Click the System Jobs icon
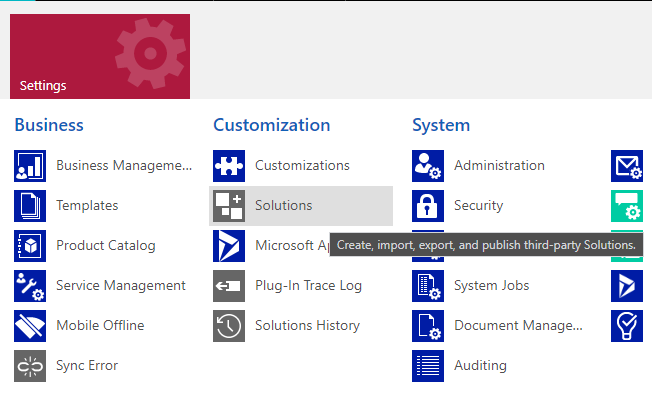This screenshot has height=398, width=652. click(428, 286)
